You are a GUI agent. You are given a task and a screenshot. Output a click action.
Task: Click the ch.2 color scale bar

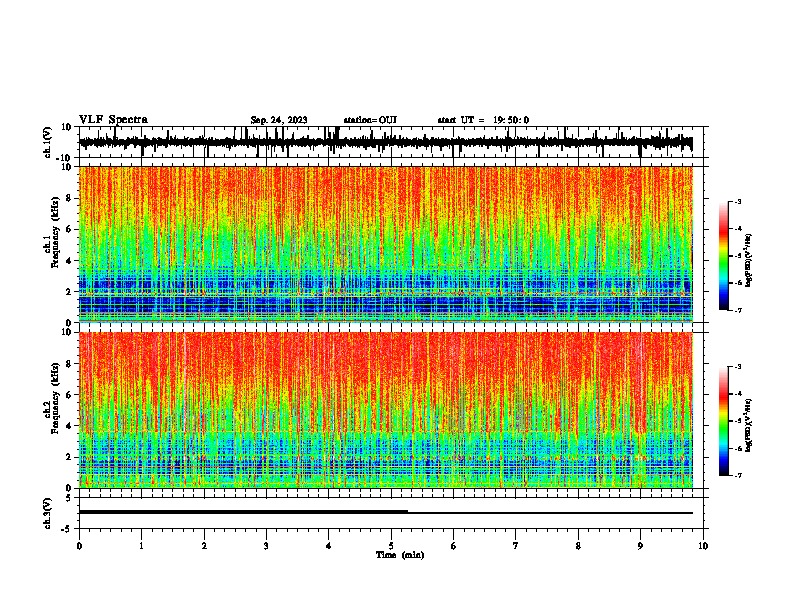point(724,421)
